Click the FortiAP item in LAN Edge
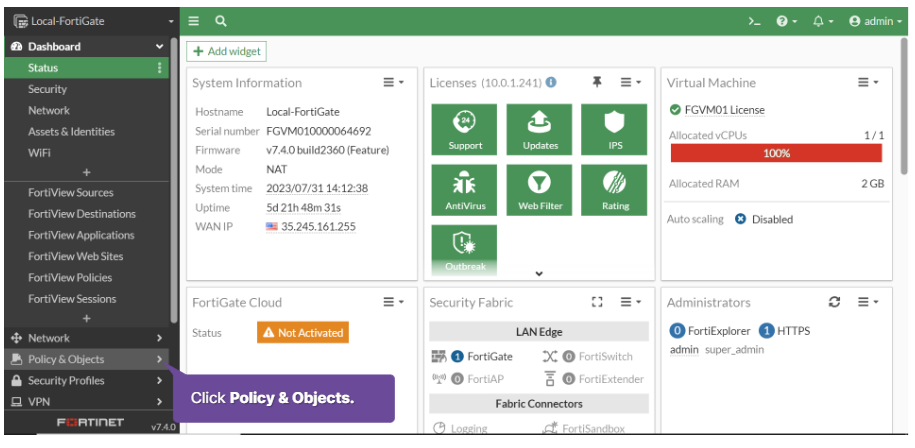This screenshot has width=915, height=448. tap(468, 379)
